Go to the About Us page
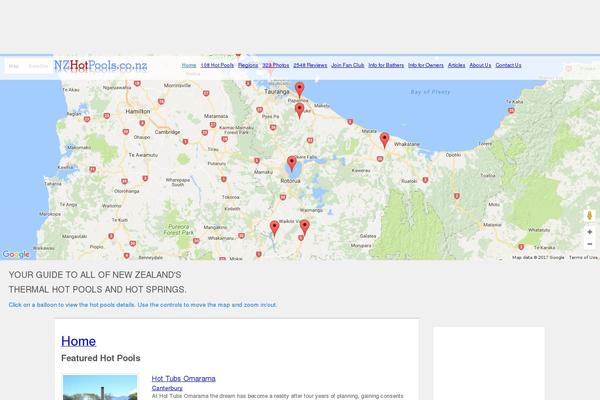 [x=480, y=65]
